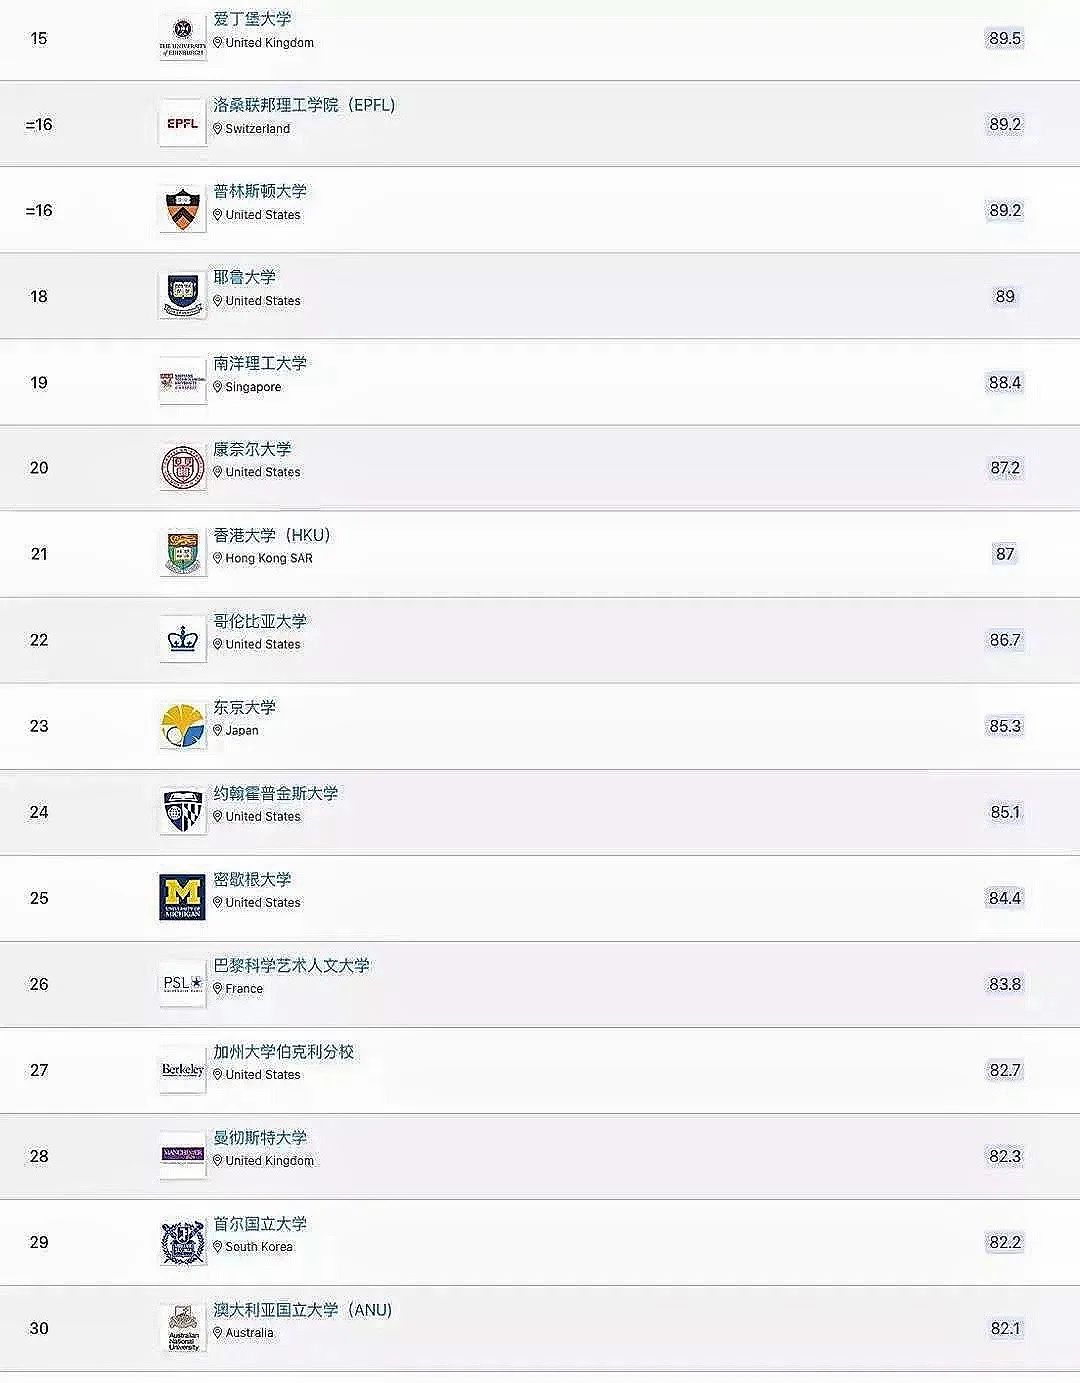Click the Johns Hopkins shield logo
The height and width of the screenshot is (1383, 1080).
(x=182, y=812)
